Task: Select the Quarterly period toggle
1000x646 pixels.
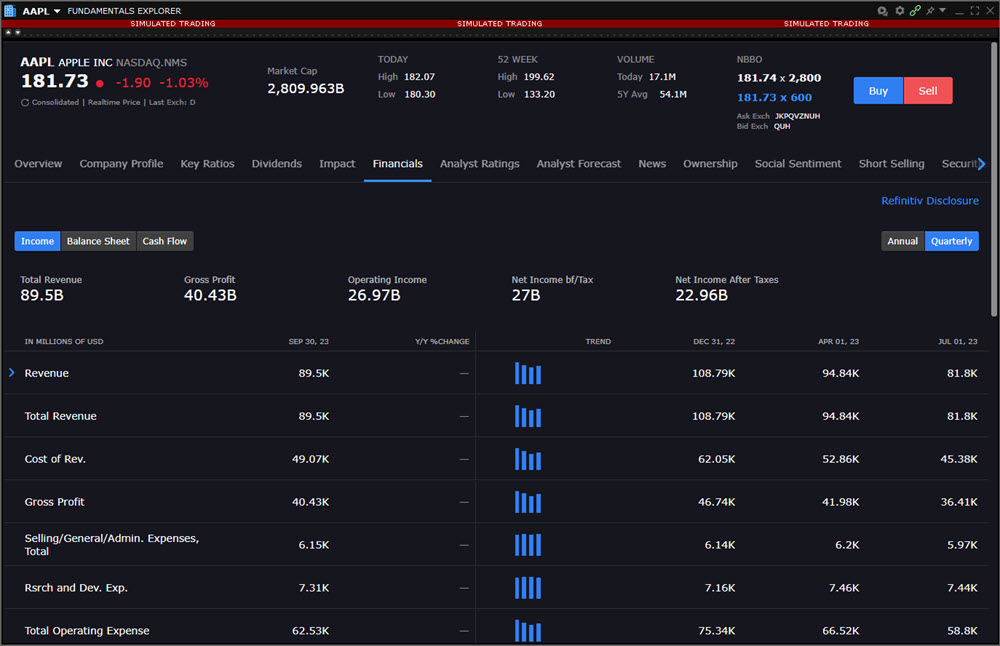Action: point(952,241)
